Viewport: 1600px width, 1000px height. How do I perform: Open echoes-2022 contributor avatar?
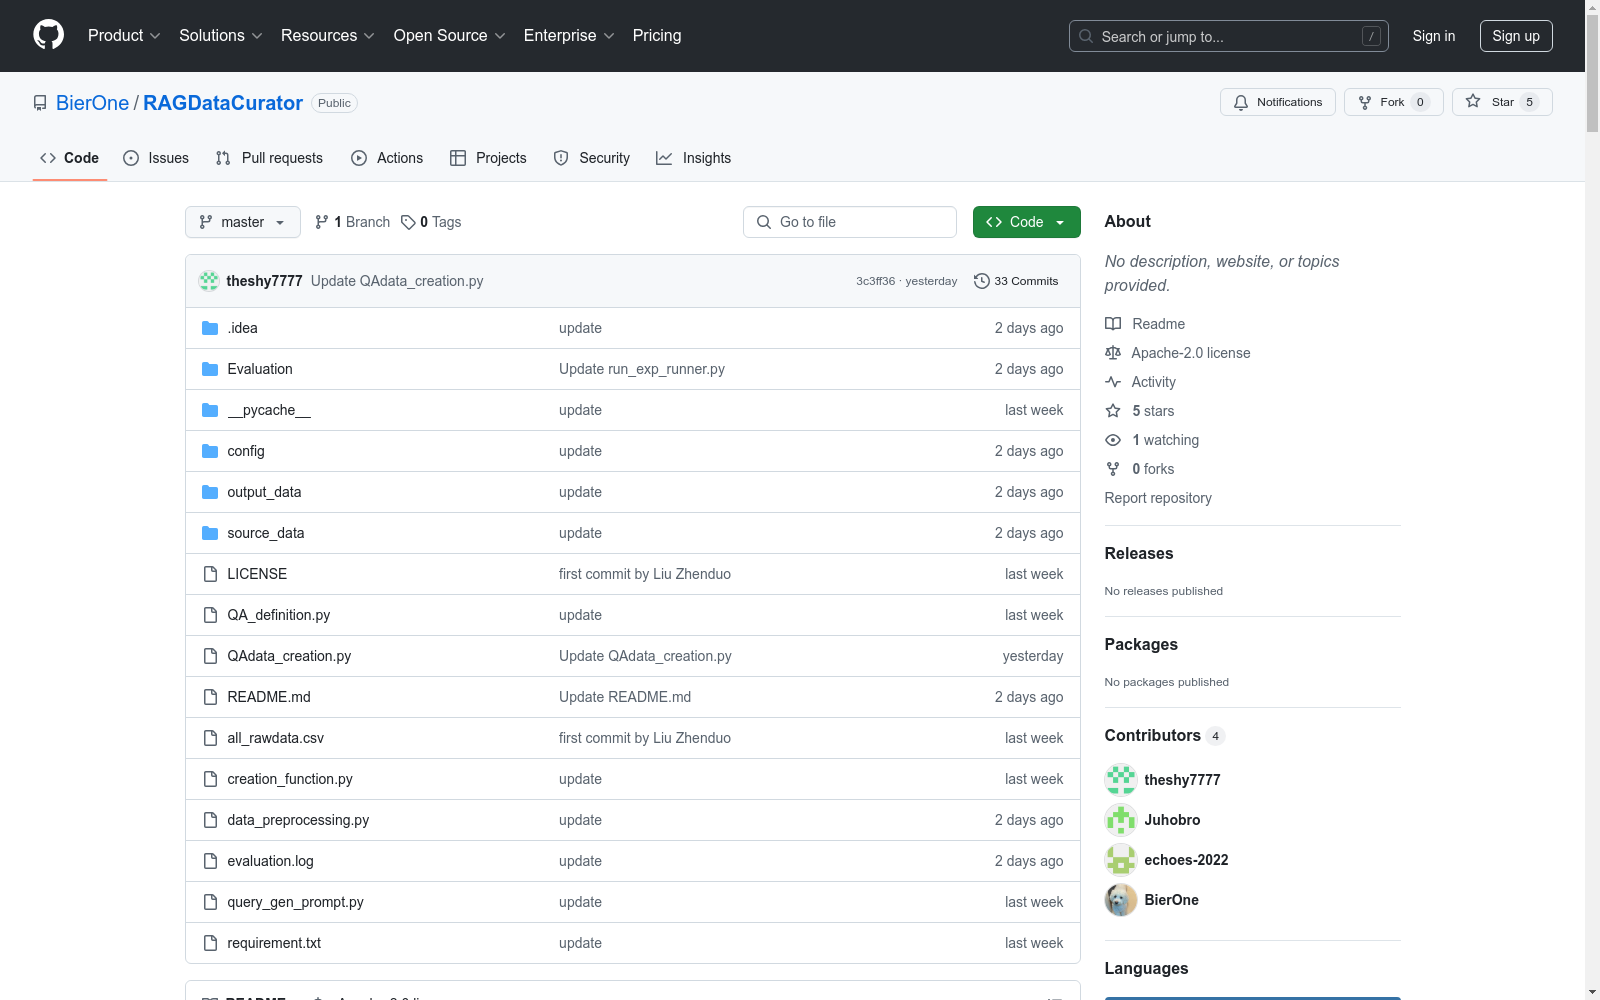pos(1121,860)
